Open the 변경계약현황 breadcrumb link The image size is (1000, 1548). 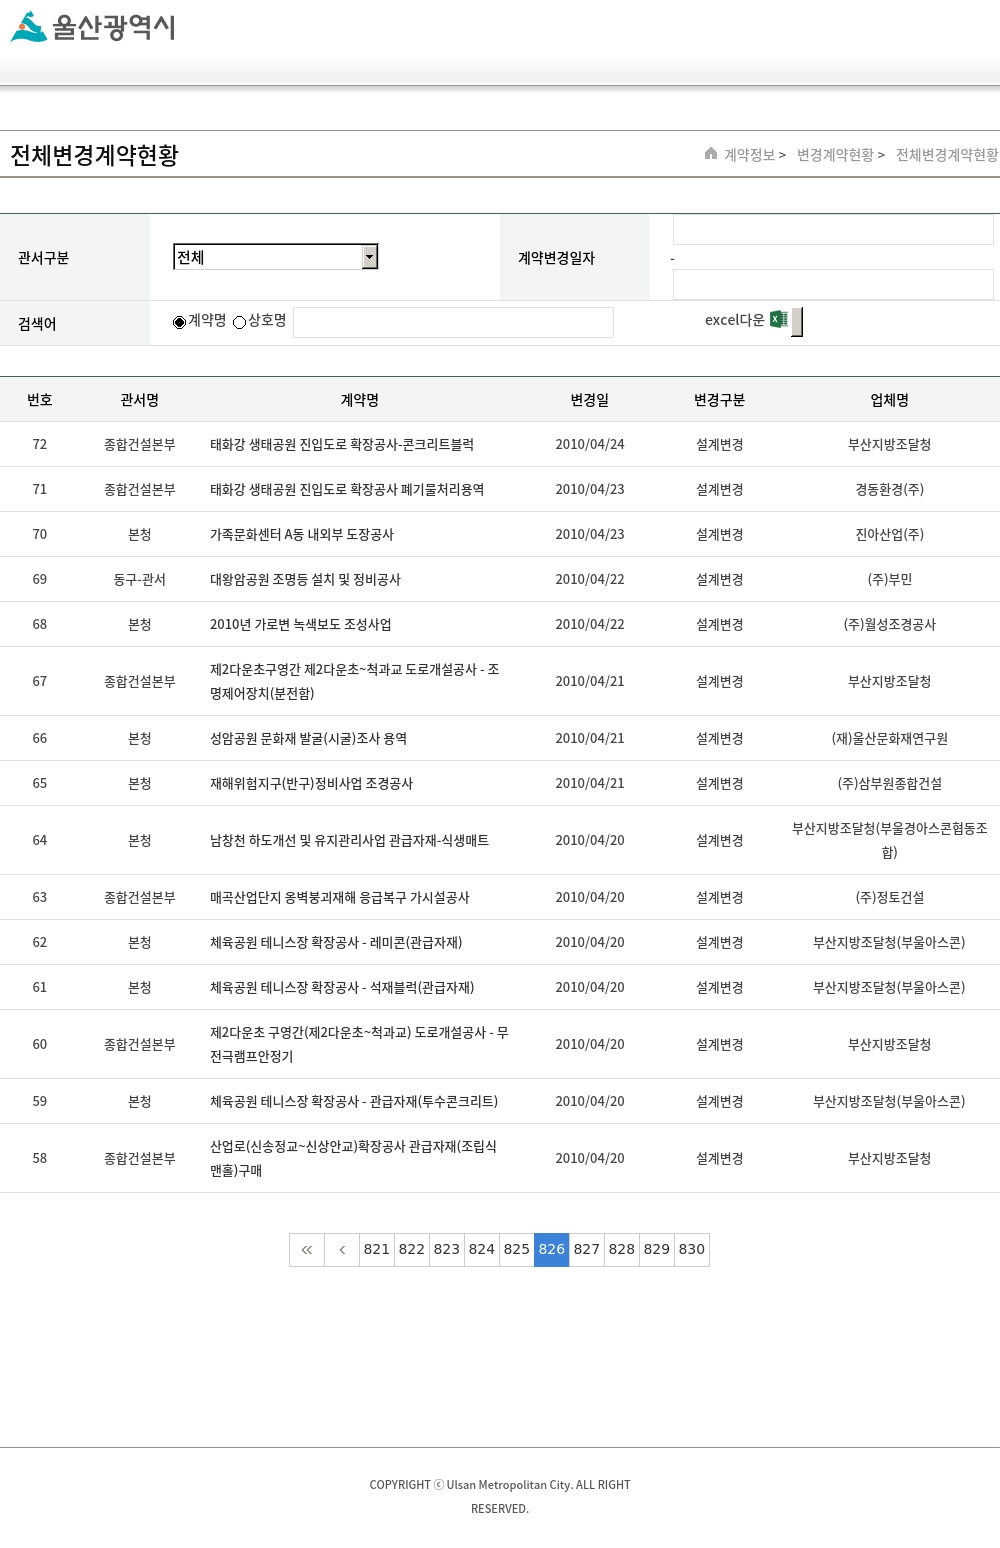tap(835, 155)
